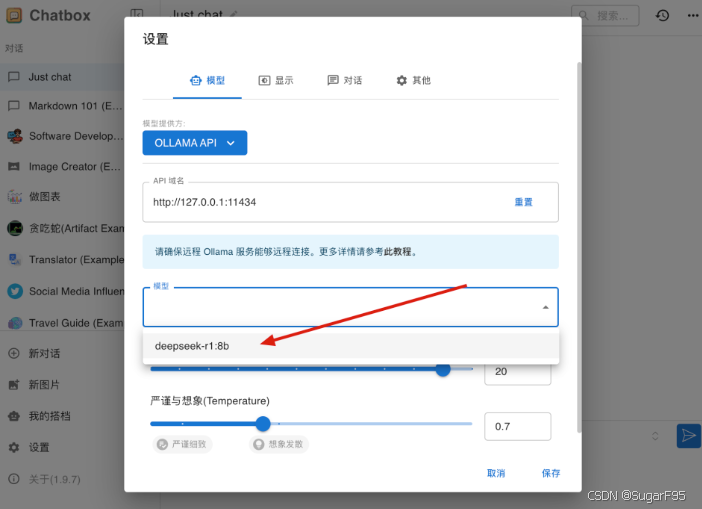Click the 做图表 chart icon
Image resolution: width=702 pixels, height=509 pixels.
(x=15, y=197)
